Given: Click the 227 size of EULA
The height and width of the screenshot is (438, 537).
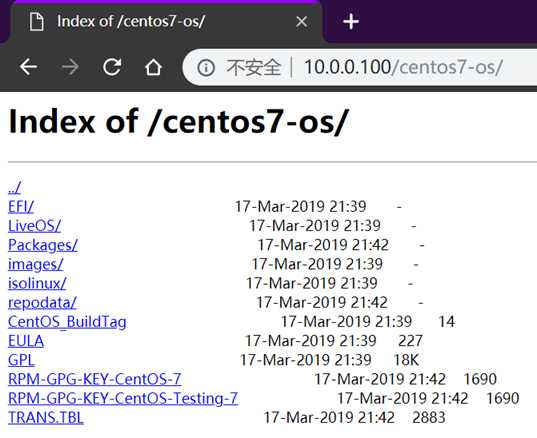Looking at the screenshot, I should [x=410, y=341].
